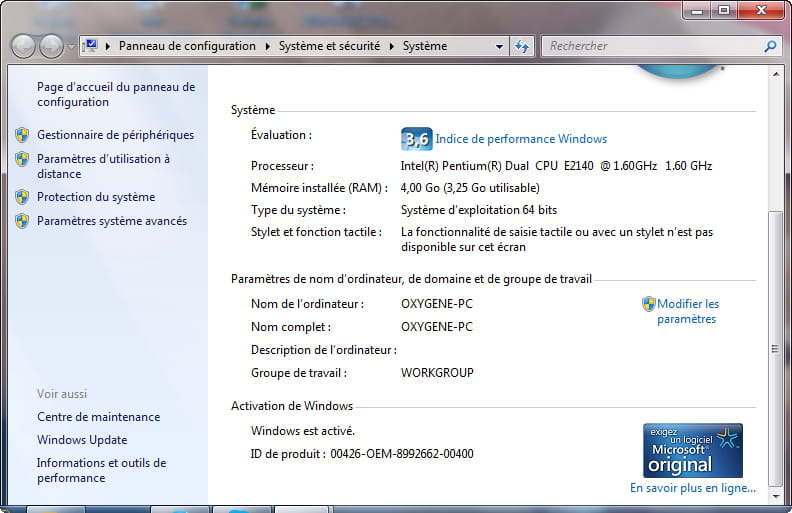The width and height of the screenshot is (792, 513).
Task: Select the text Système d'exploitation 64 bits
Action: [479, 210]
